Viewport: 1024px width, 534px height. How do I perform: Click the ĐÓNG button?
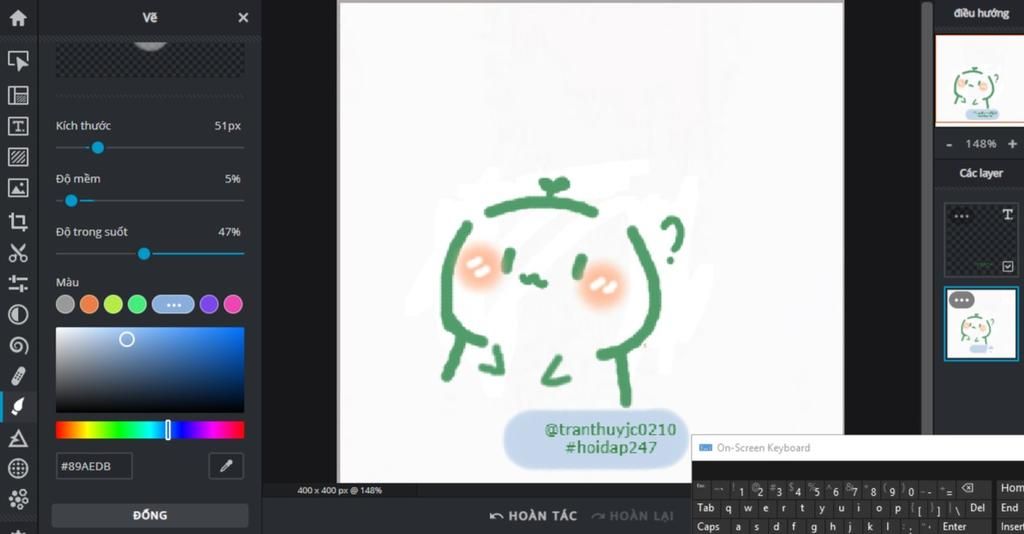(150, 515)
